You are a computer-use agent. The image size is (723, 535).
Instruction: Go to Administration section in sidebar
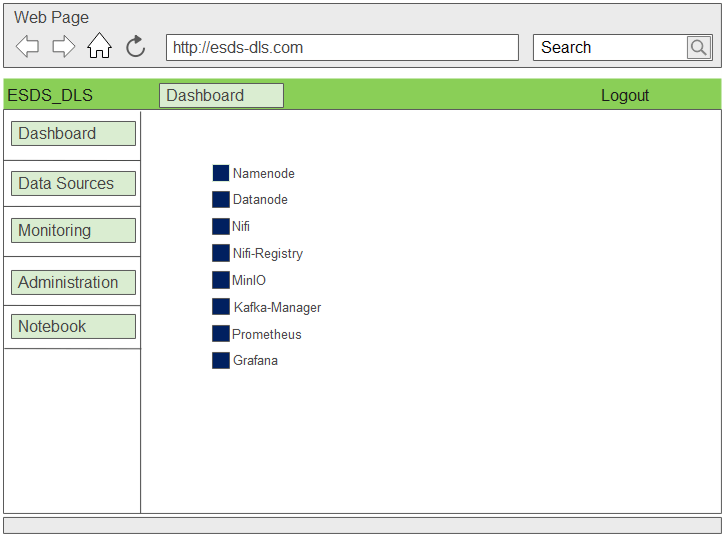(x=73, y=283)
